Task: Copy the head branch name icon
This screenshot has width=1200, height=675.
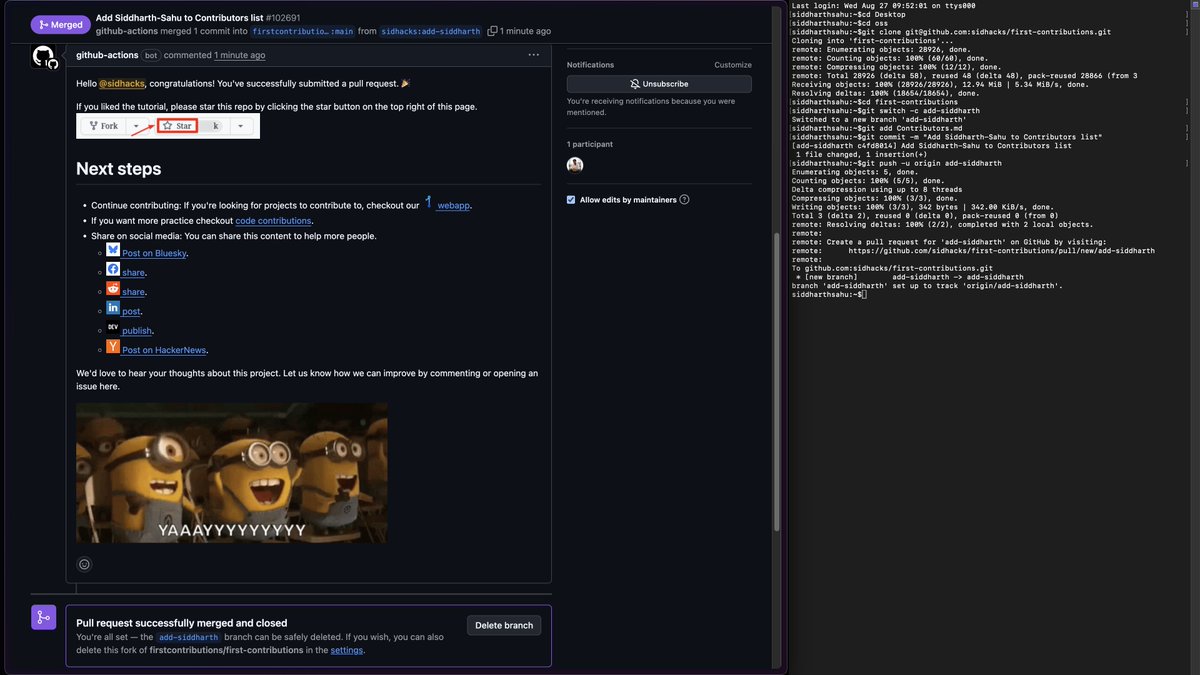Action: coord(492,31)
